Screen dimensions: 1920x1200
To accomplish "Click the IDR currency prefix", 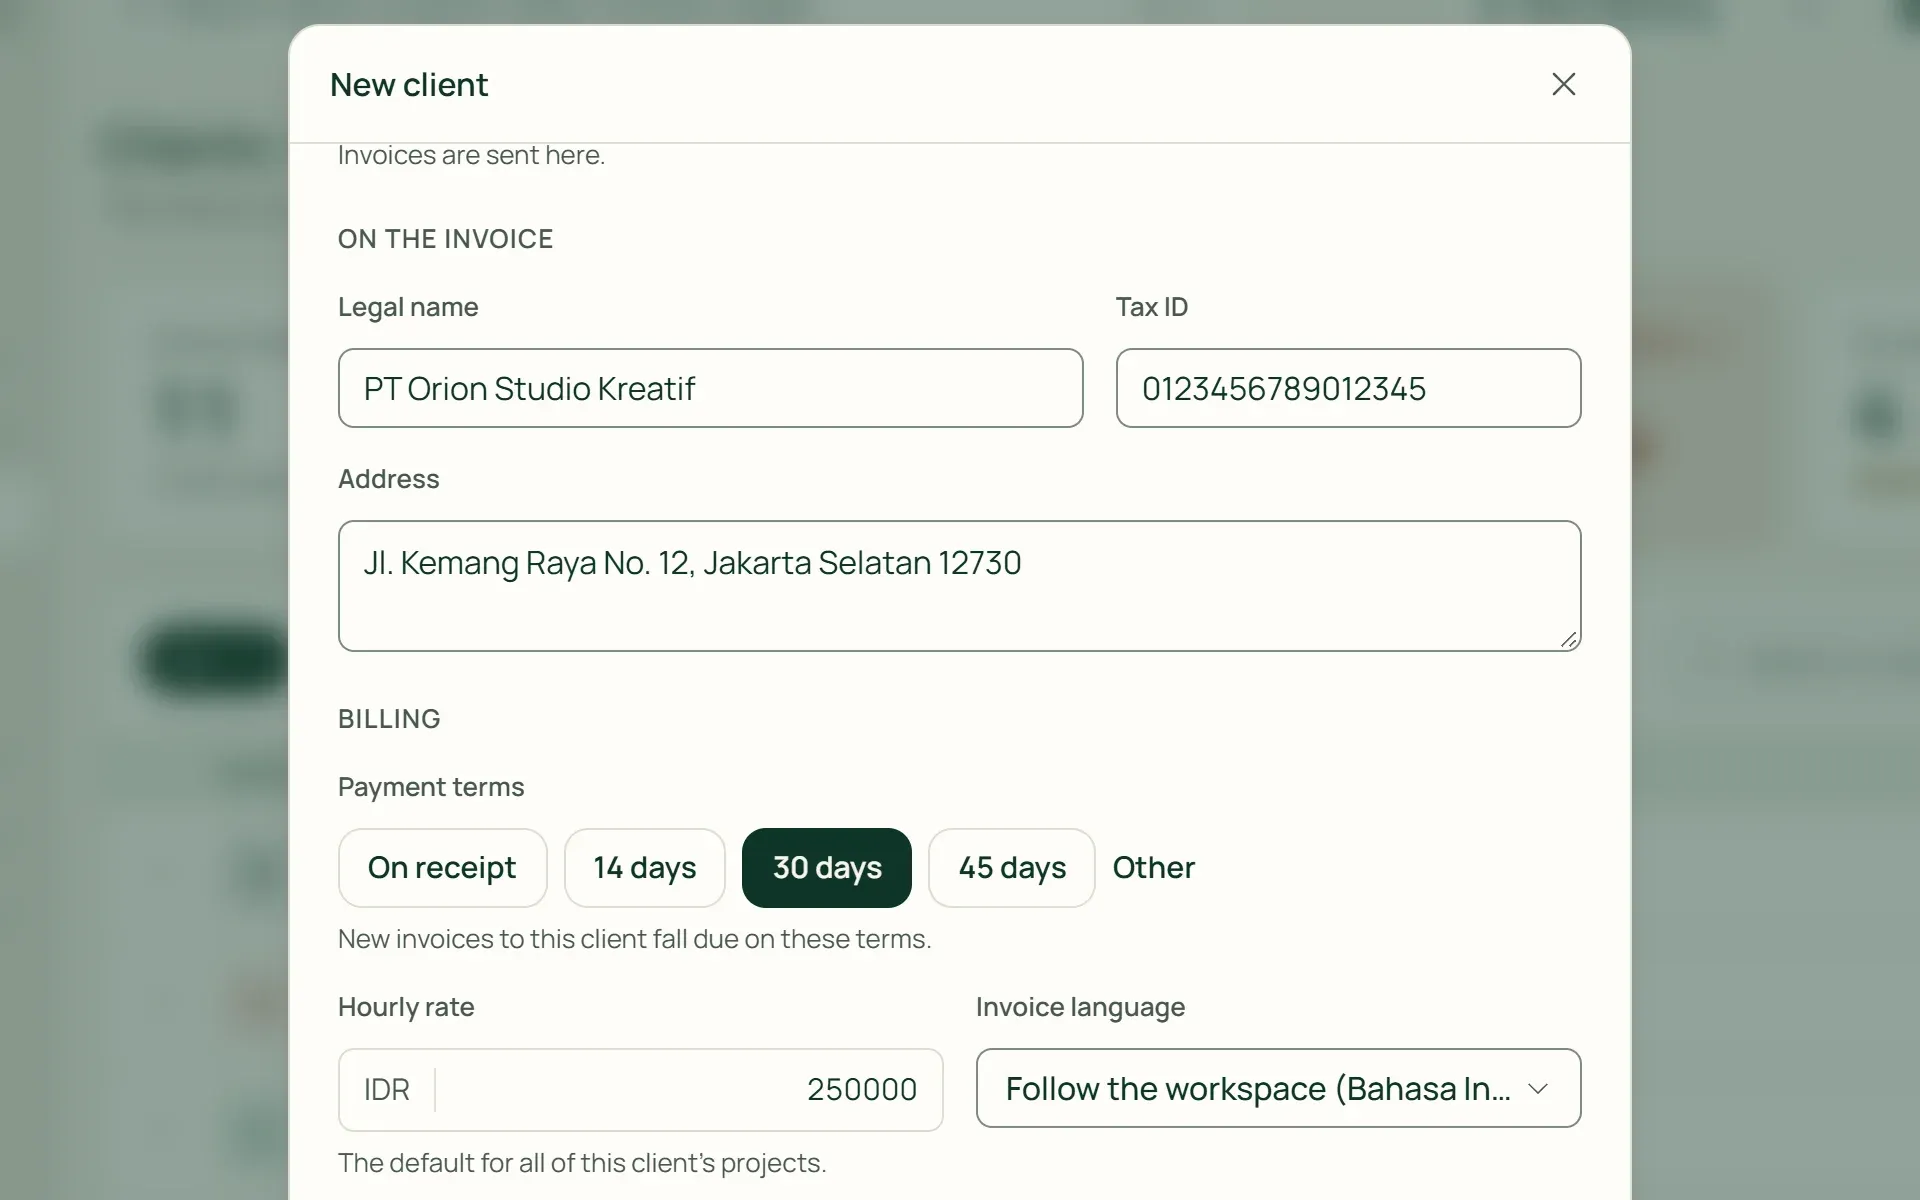I will (x=387, y=1090).
